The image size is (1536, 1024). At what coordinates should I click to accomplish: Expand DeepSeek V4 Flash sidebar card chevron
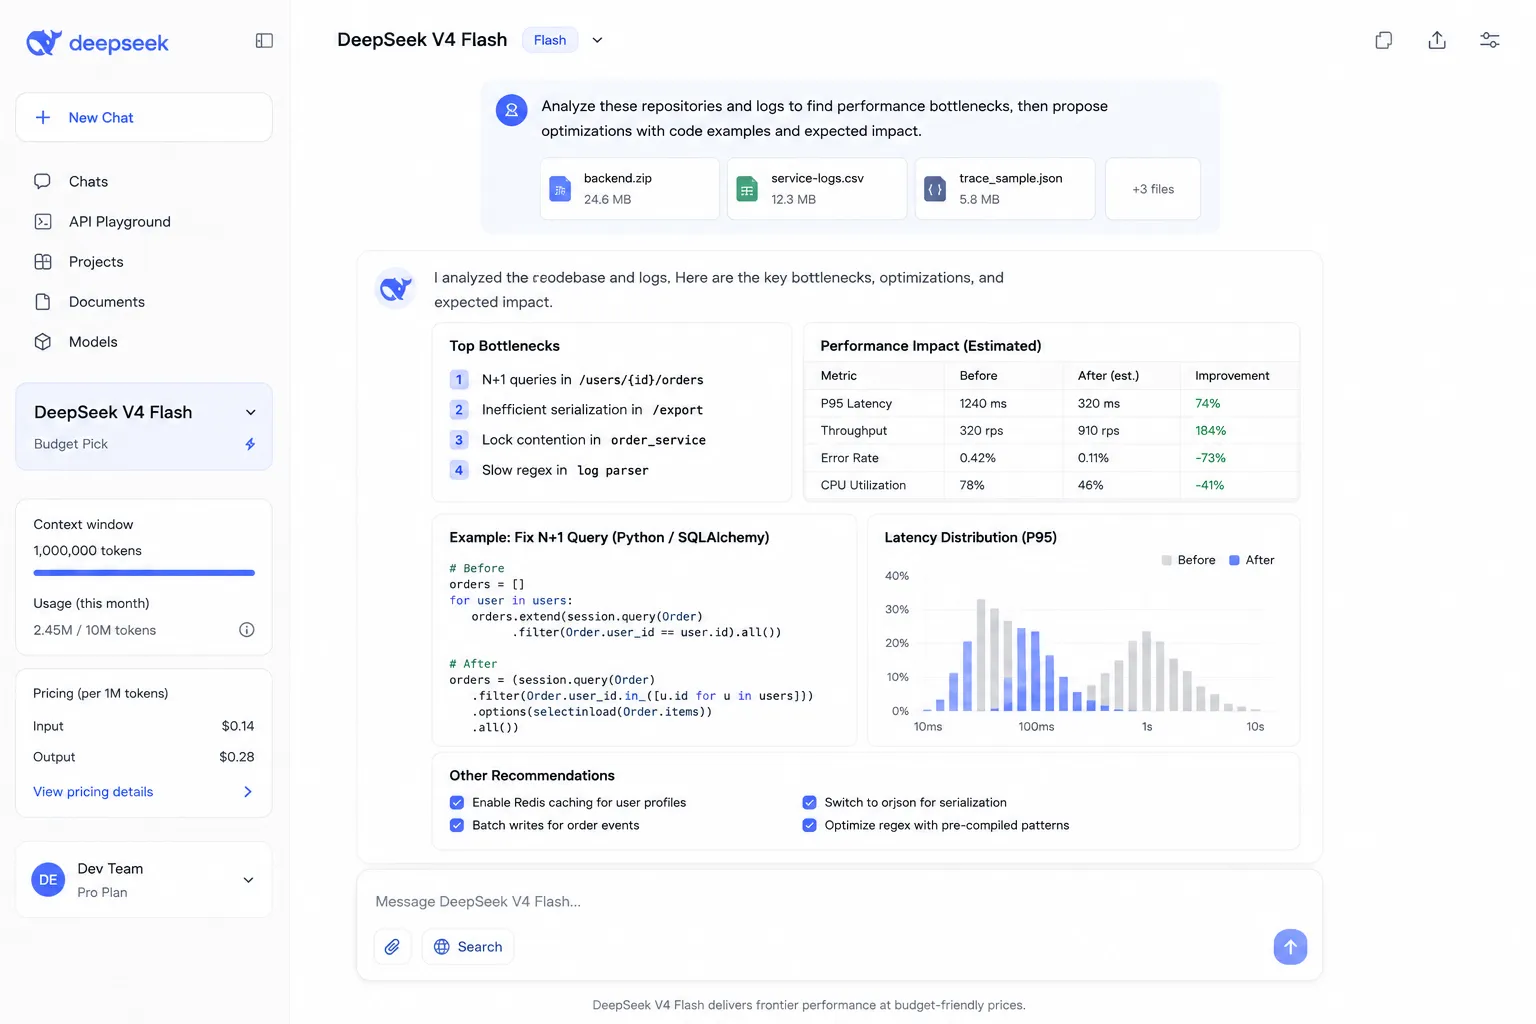pyautogui.click(x=251, y=412)
